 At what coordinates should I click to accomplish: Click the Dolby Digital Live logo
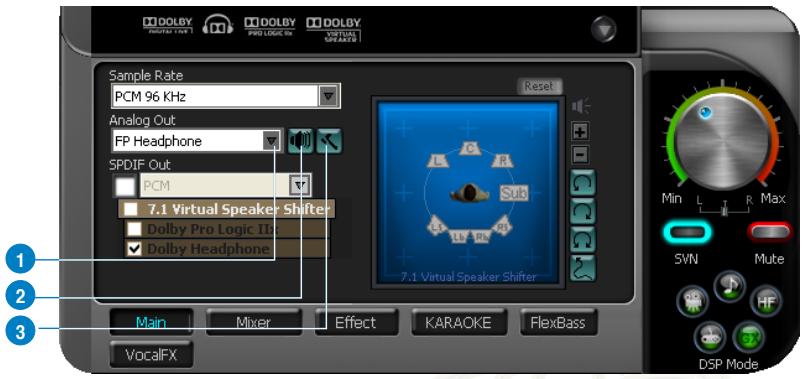168,25
